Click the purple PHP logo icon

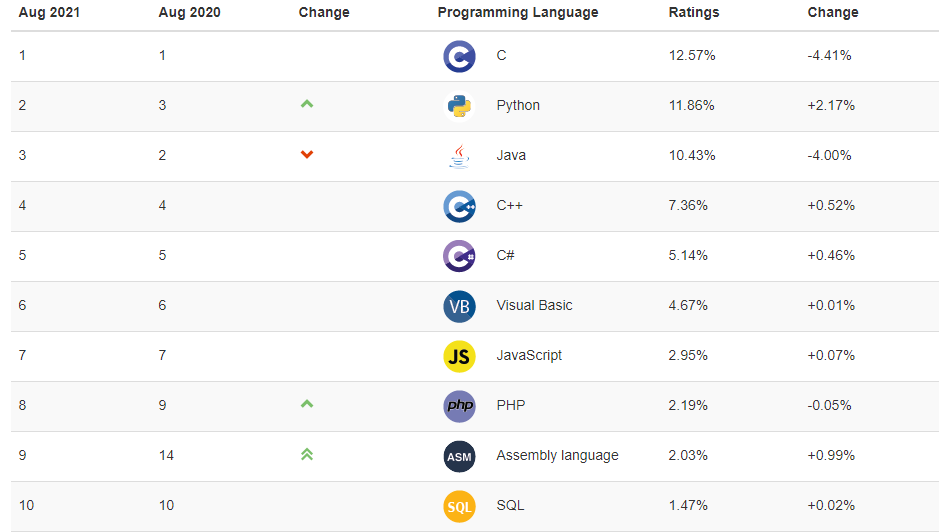click(x=459, y=406)
